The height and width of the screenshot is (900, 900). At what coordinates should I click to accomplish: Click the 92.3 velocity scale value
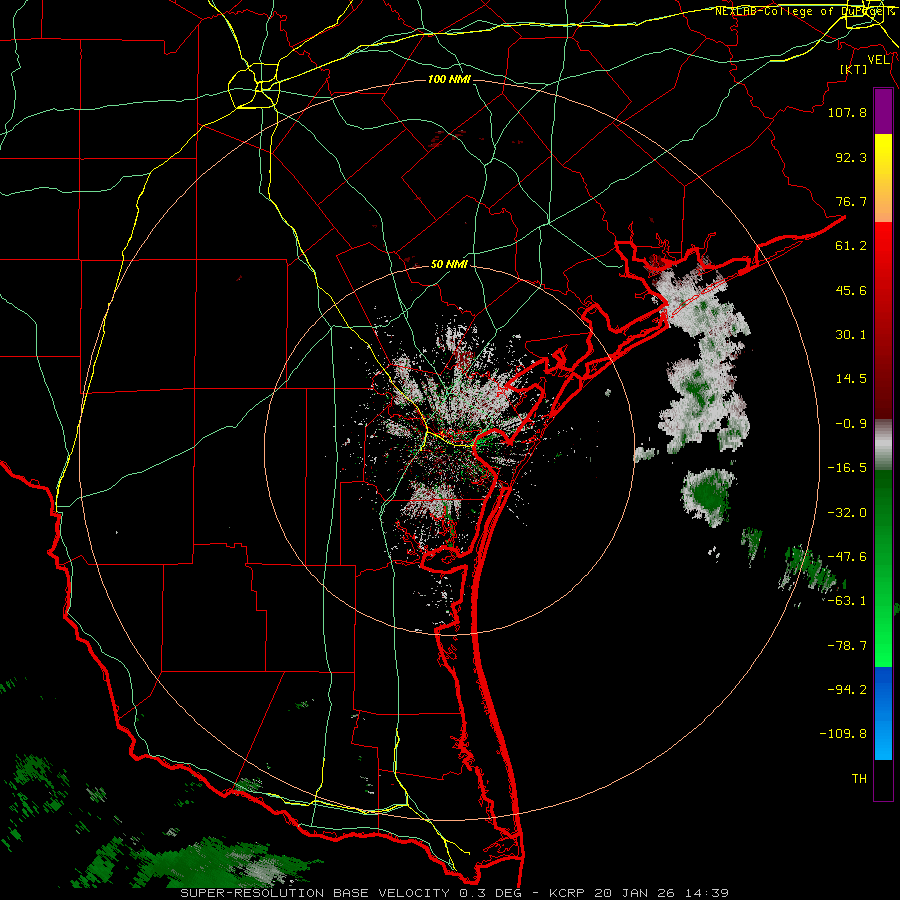tap(851, 157)
